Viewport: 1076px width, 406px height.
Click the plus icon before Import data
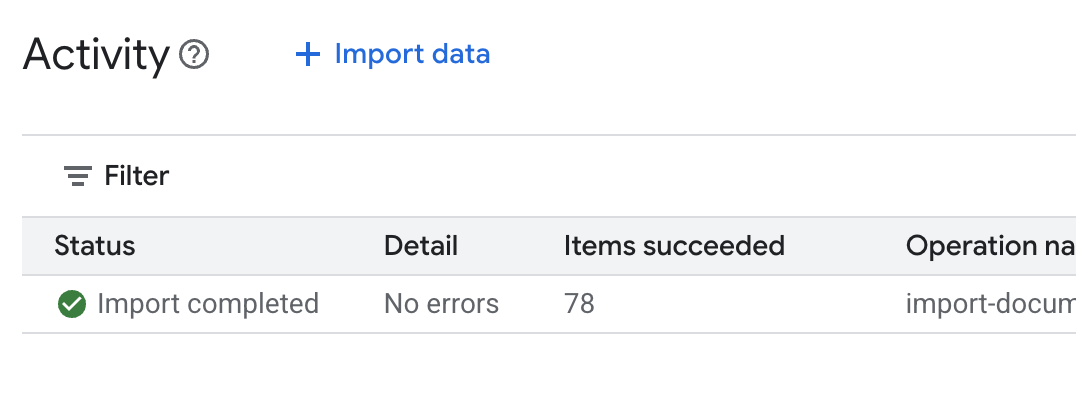(x=307, y=54)
